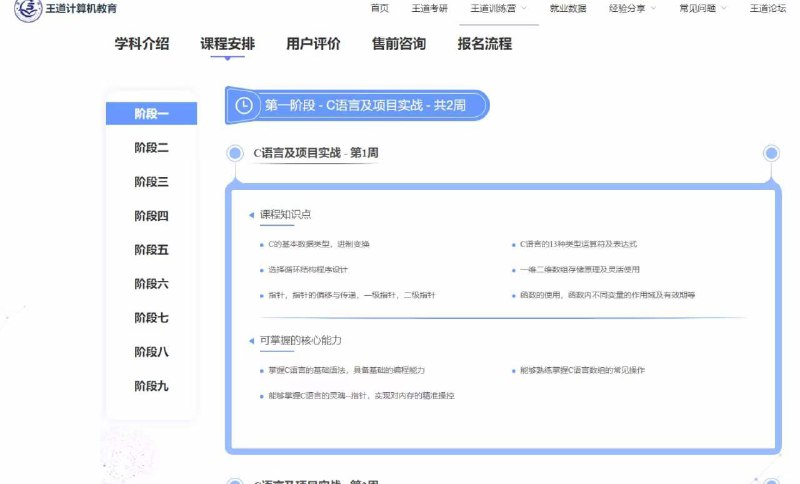Select 阶段七 in the stage sidebar
The height and width of the screenshot is (484, 800).
click(x=152, y=318)
